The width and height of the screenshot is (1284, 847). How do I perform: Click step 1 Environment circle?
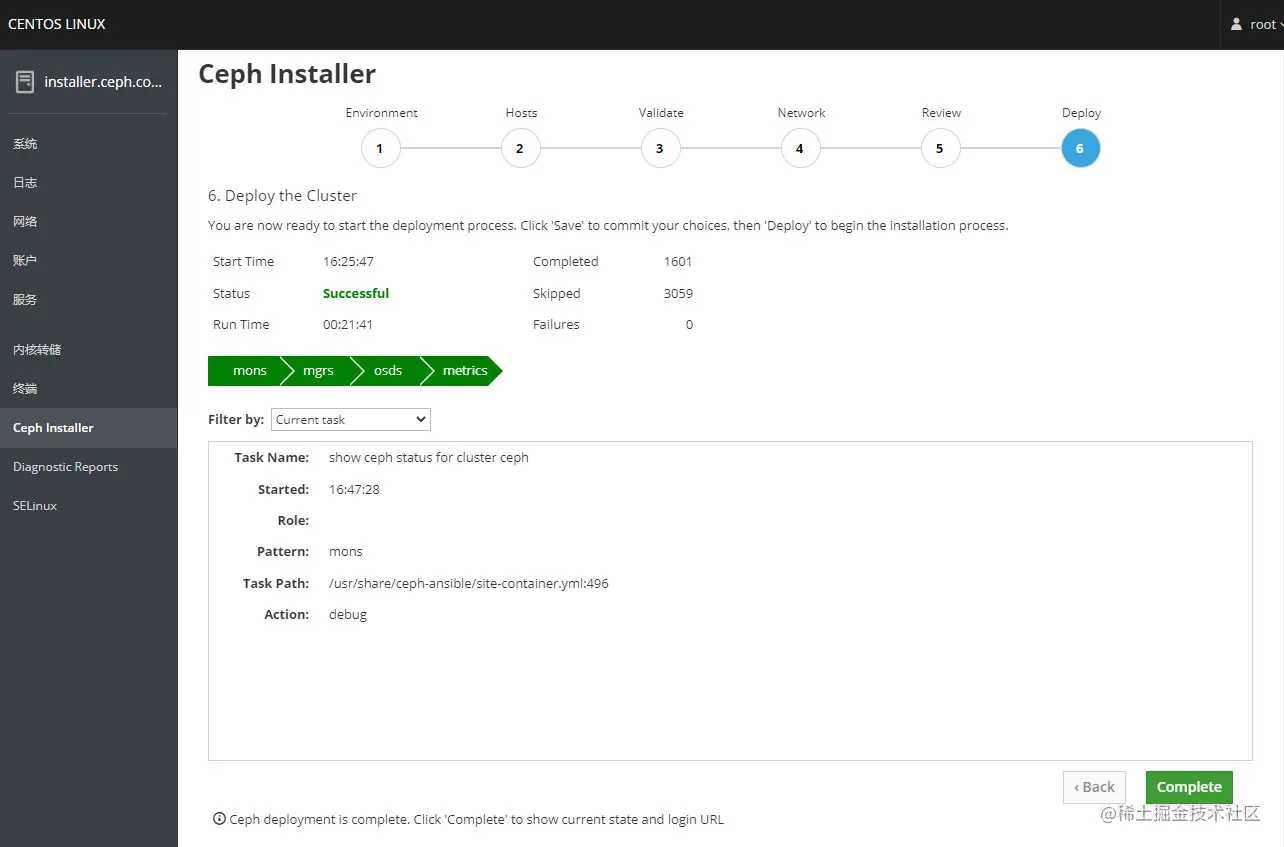click(380, 149)
